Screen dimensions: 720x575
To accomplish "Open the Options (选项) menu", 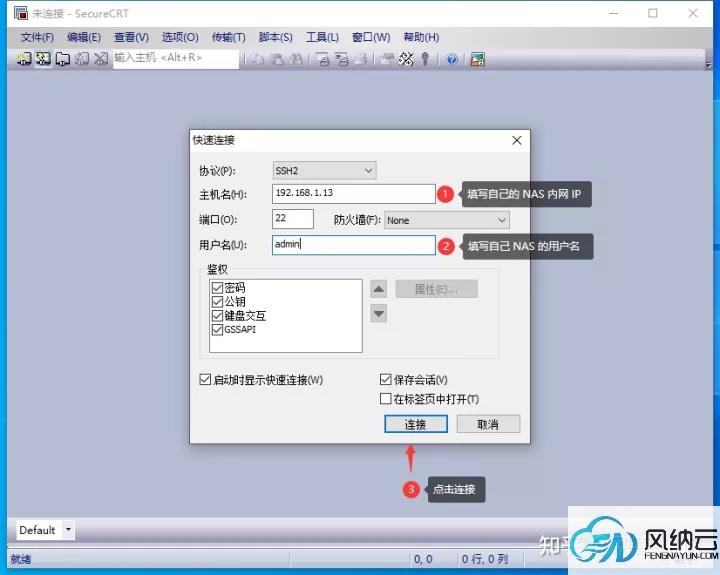I will pos(180,37).
